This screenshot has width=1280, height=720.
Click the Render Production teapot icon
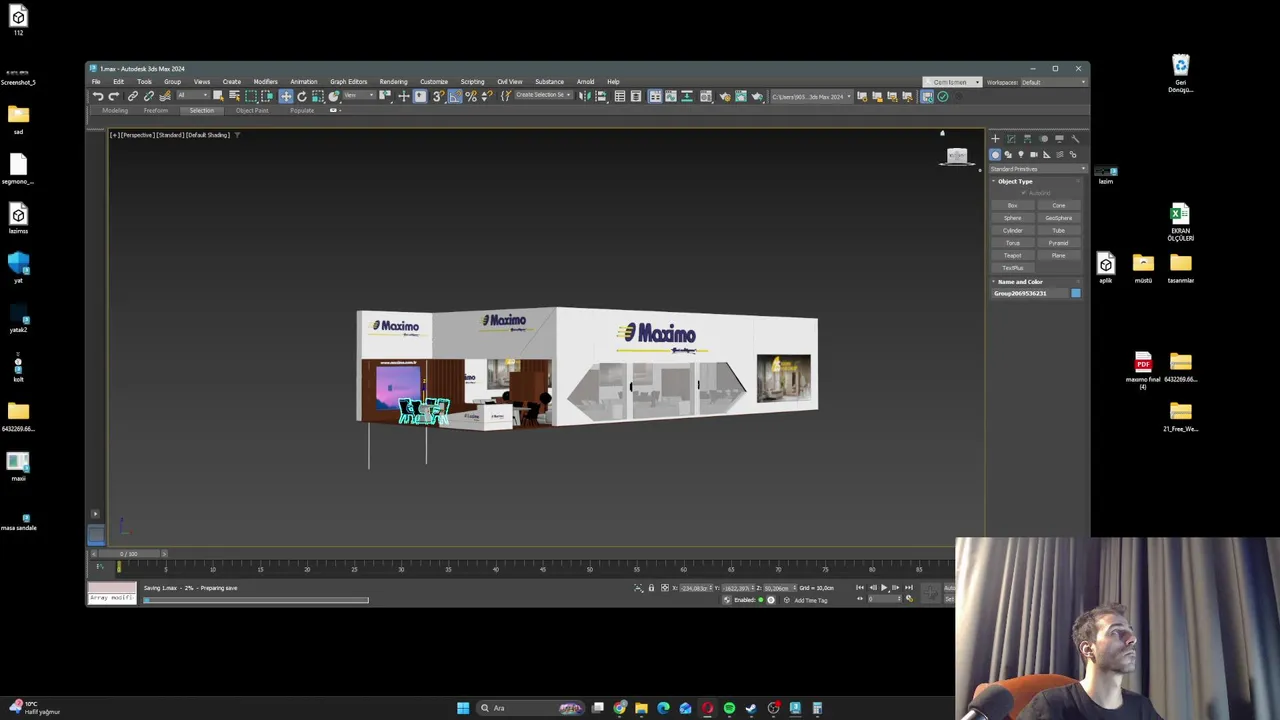point(757,96)
